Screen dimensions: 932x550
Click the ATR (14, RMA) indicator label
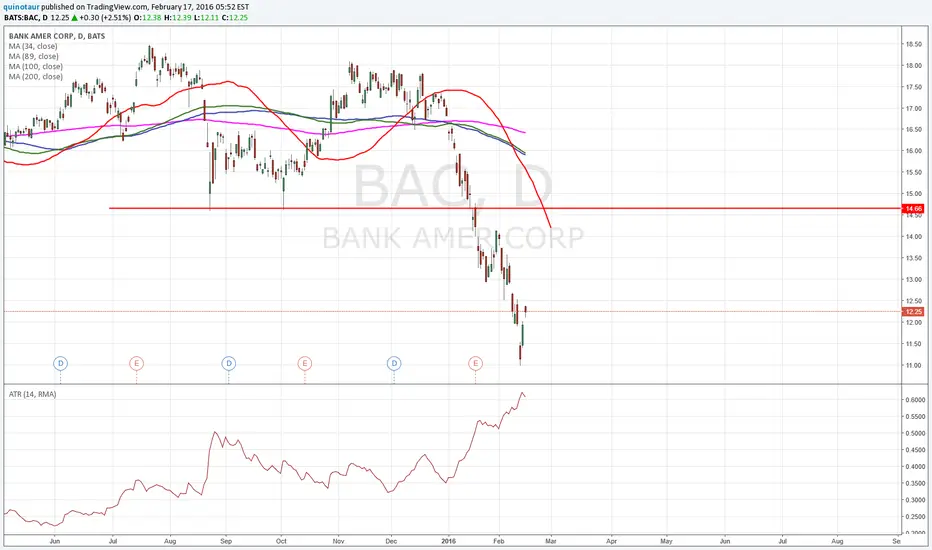[x=32, y=394]
